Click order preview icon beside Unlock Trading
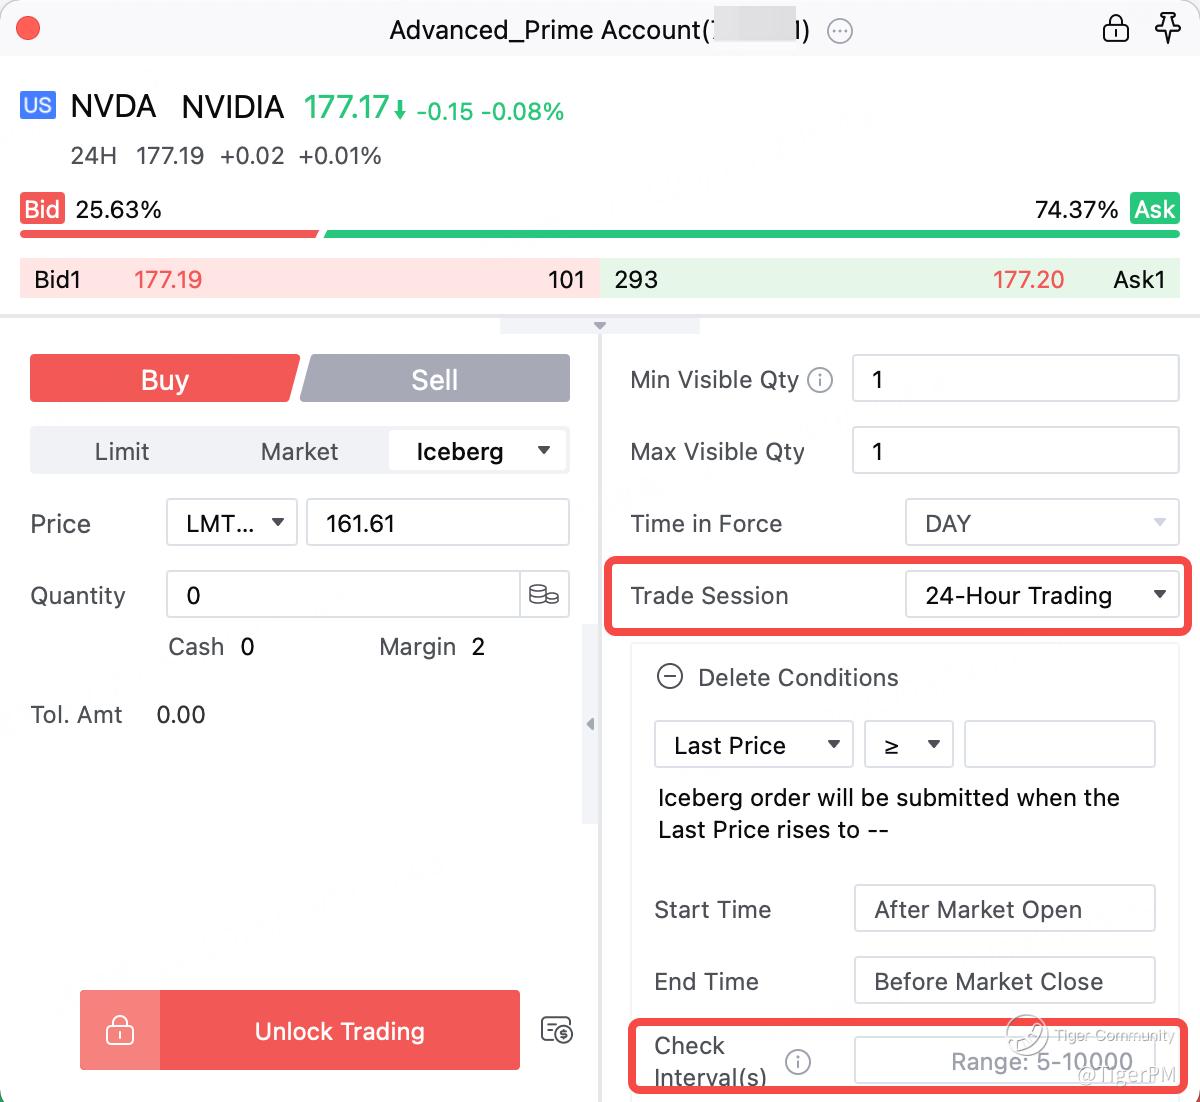Screen dimensions: 1200x1102 click(x=556, y=1029)
